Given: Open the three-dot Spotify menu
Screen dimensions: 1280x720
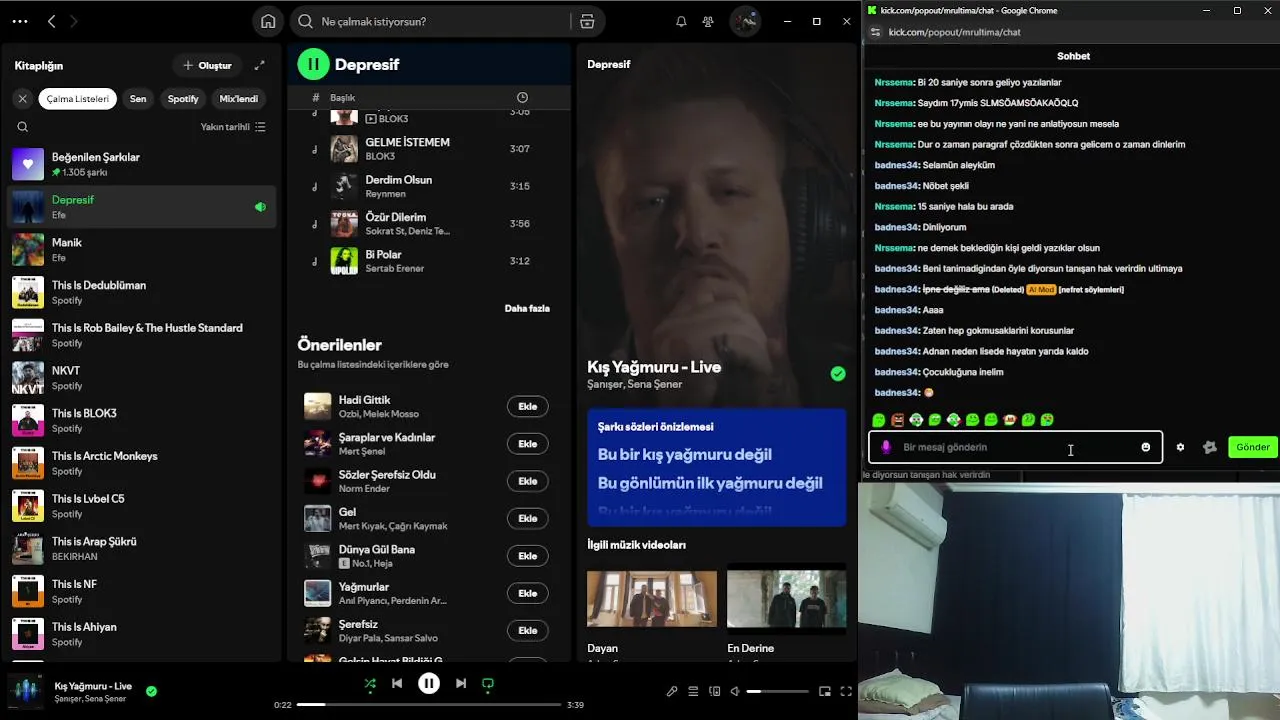Looking at the screenshot, I should [x=19, y=21].
